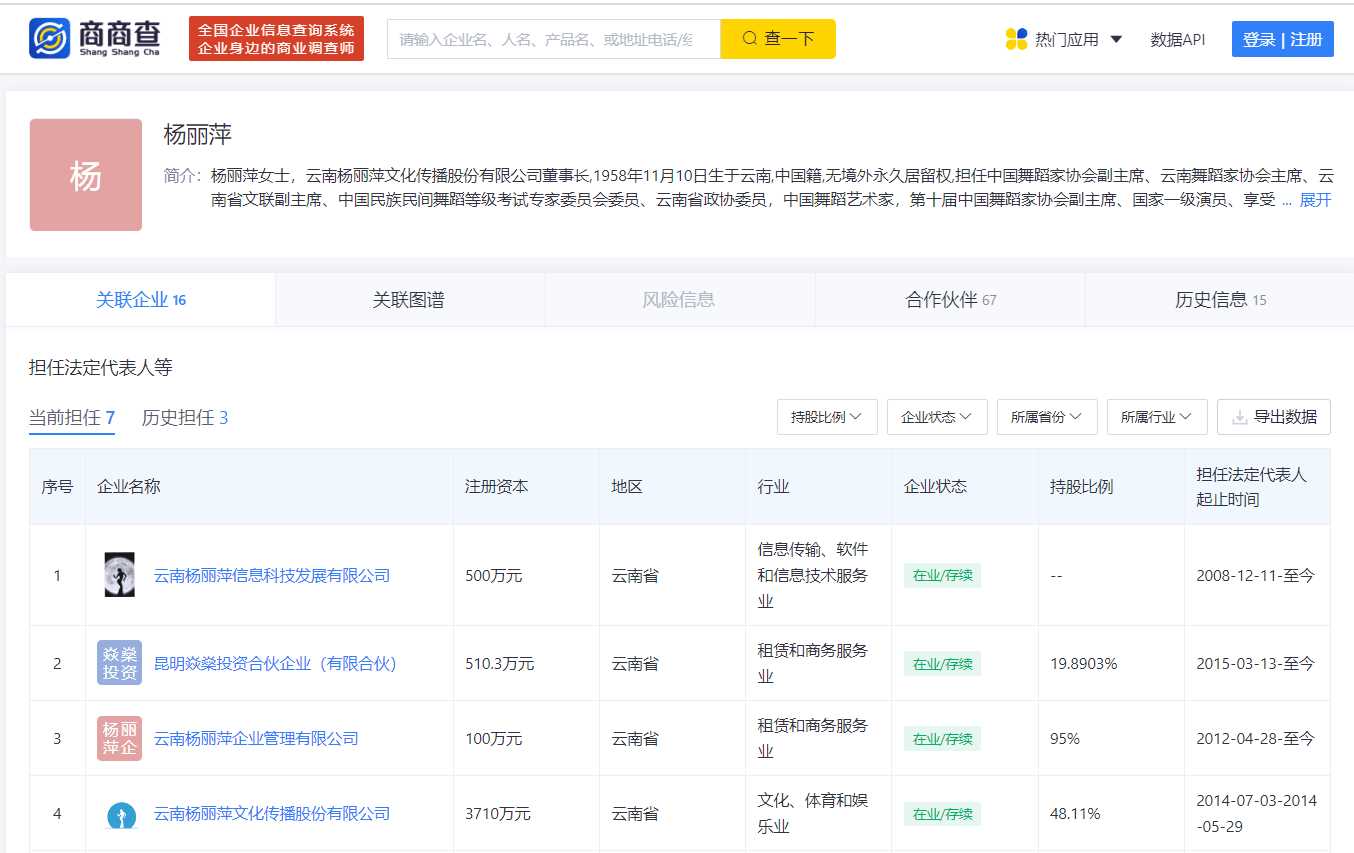
Task: Click the 杨丽萍企 company logo icon
Action: (x=120, y=738)
